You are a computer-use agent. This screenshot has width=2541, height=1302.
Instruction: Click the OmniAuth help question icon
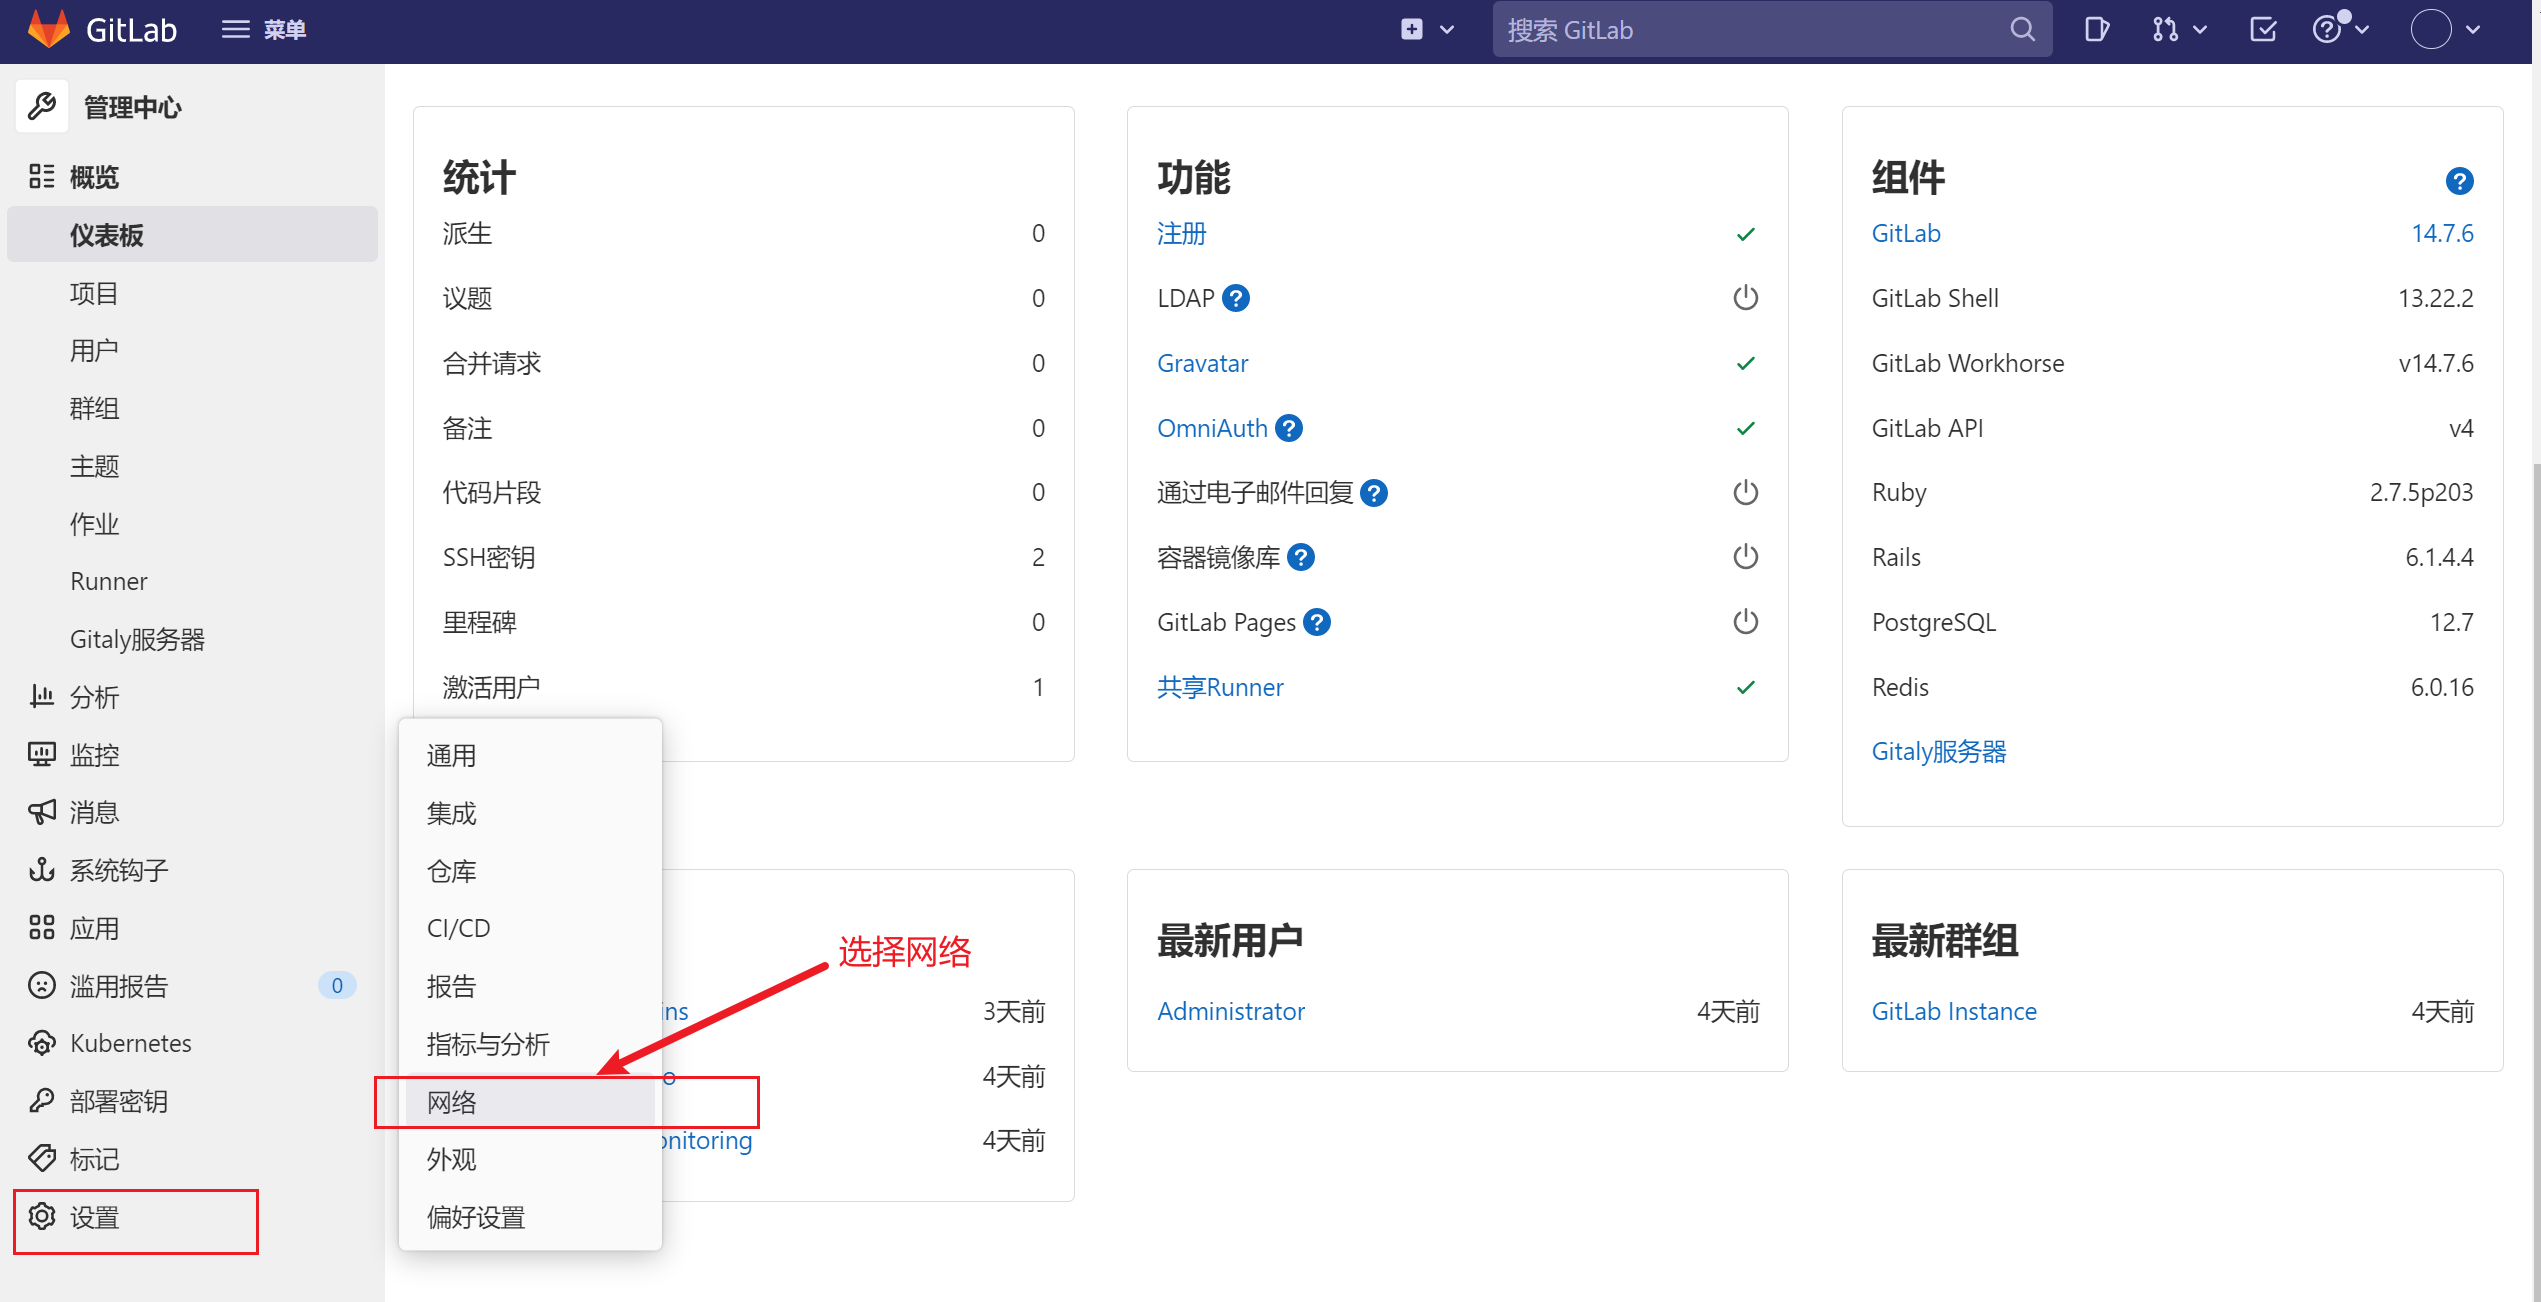pos(1289,428)
